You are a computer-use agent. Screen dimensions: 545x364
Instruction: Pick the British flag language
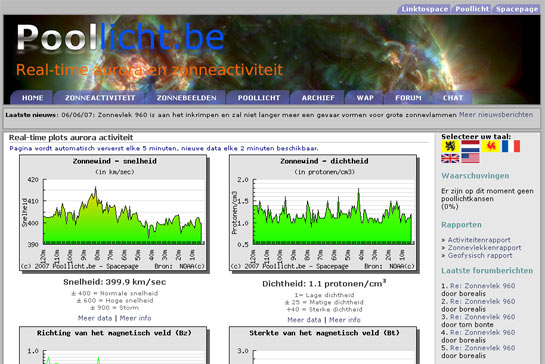coord(450,158)
